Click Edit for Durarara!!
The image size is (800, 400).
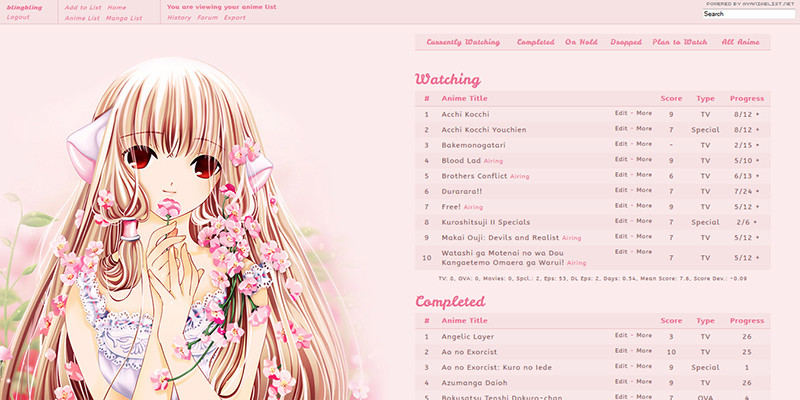621,190
